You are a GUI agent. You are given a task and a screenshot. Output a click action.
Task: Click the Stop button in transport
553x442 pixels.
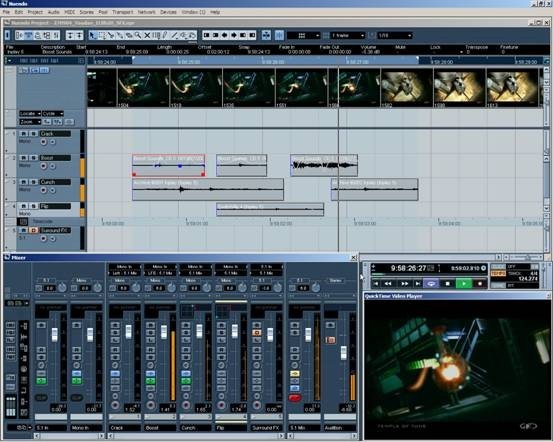click(x=448, y=283)
